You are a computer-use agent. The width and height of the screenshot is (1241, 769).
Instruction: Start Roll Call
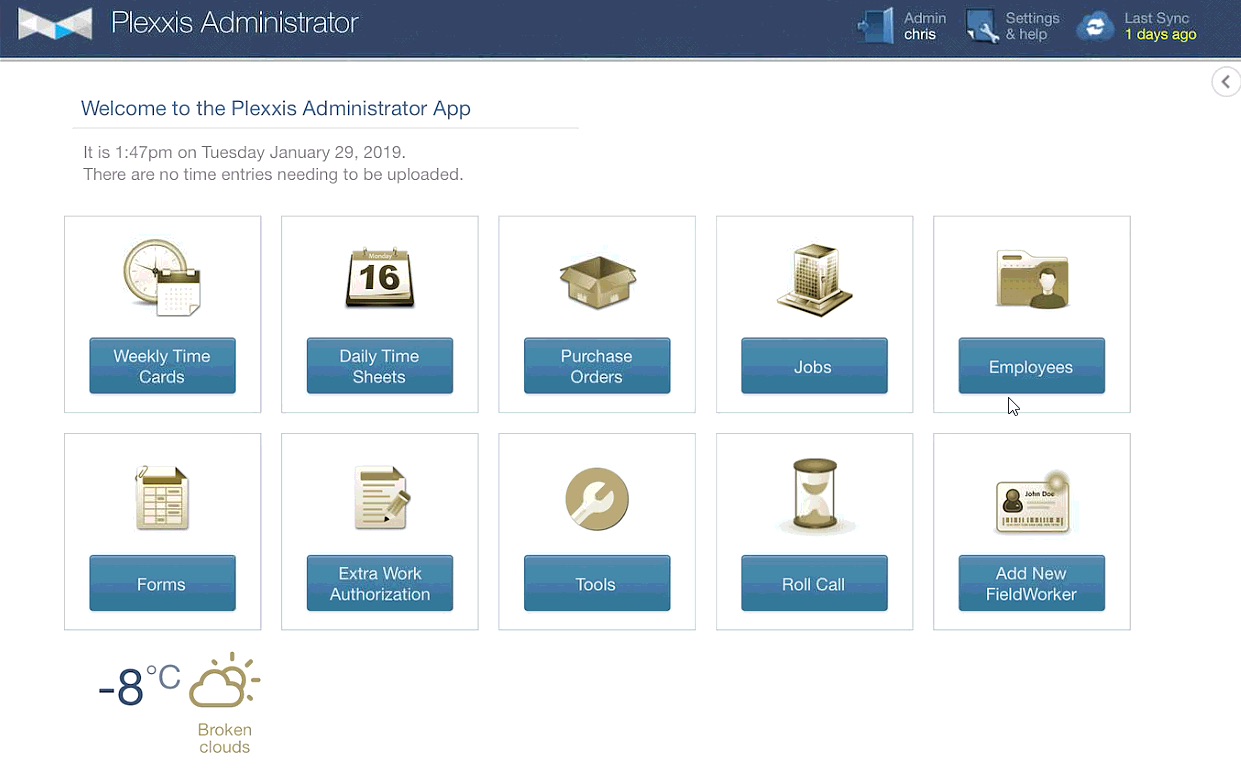click(x=814, y=583)
